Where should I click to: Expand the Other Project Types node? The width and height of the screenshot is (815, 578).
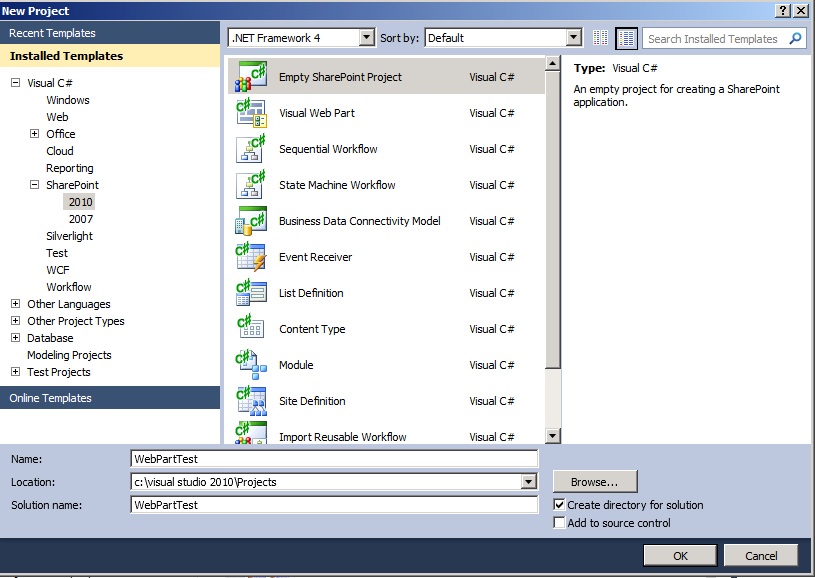(16, 321)
